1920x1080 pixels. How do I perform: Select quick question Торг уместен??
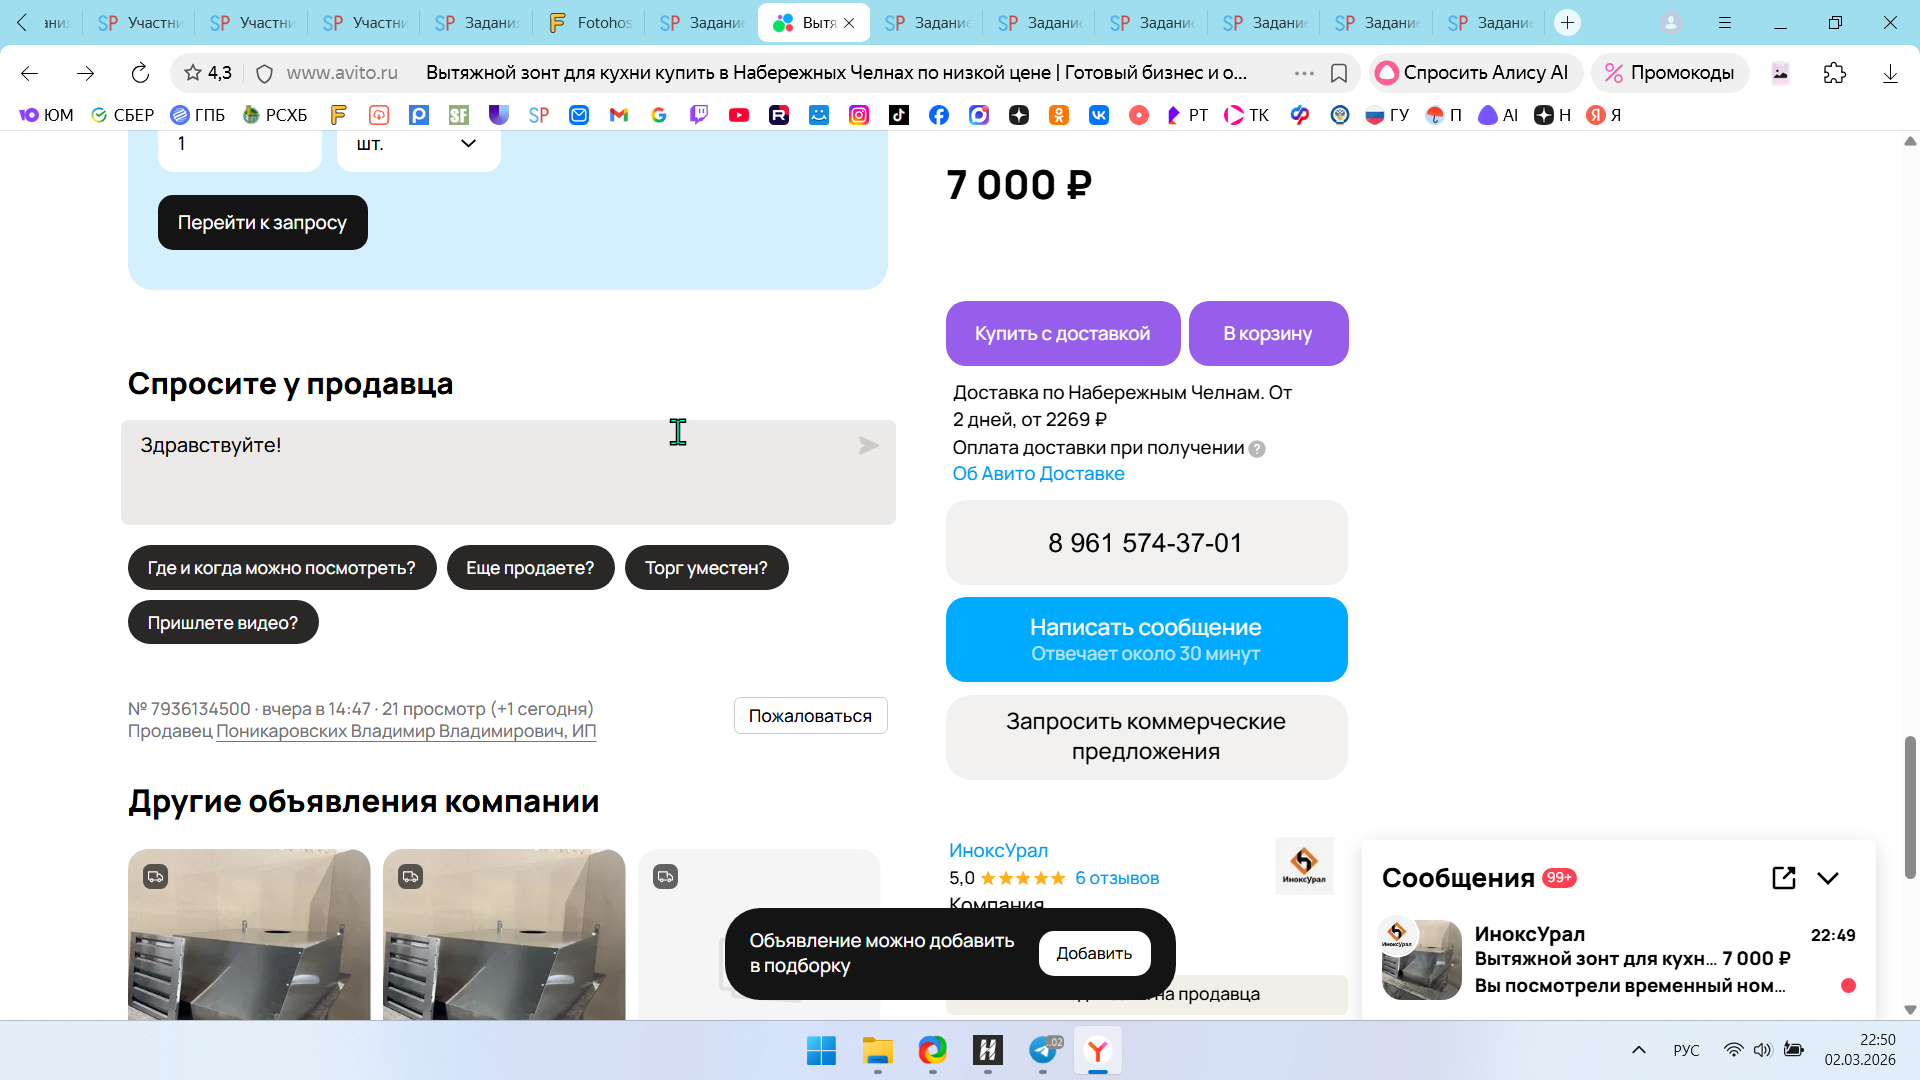click(x=706, y=568)
